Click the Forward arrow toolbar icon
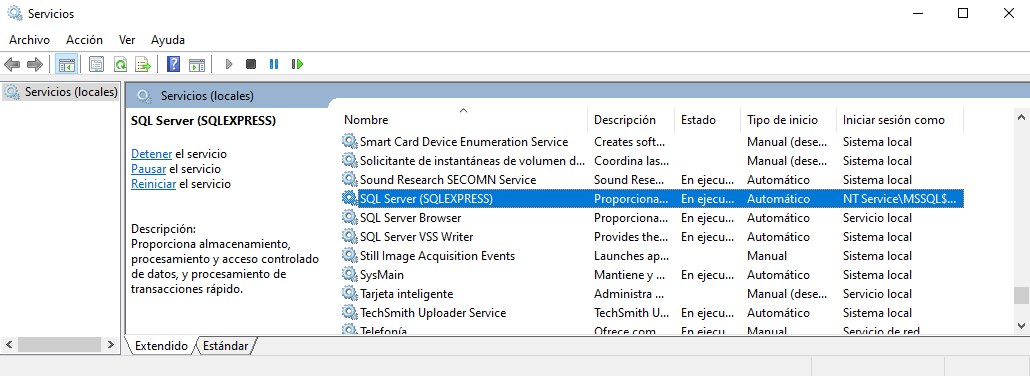 click(x=35, y=64)
